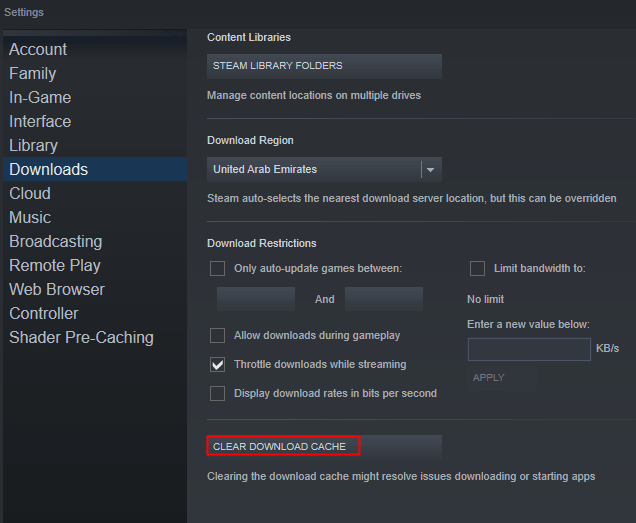Click the cache-clearing description text
636x523 pixels.
pyautogui.click(x=401, y=476)
